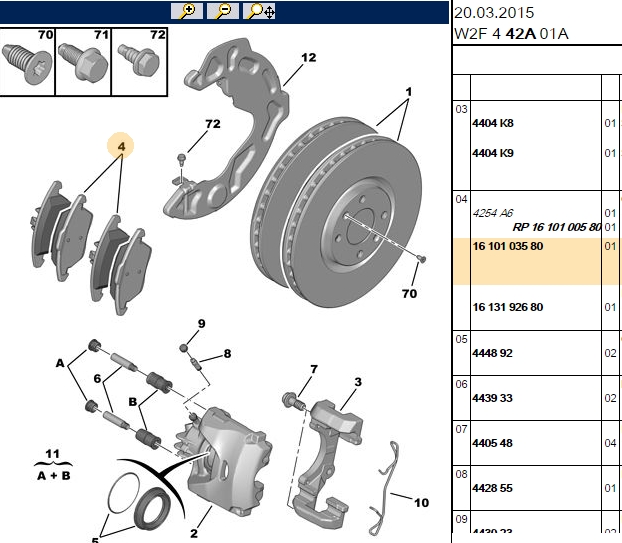Select highlighted callout 4 for brake pads
622x543 pixels.
click(x=121, y=146)
